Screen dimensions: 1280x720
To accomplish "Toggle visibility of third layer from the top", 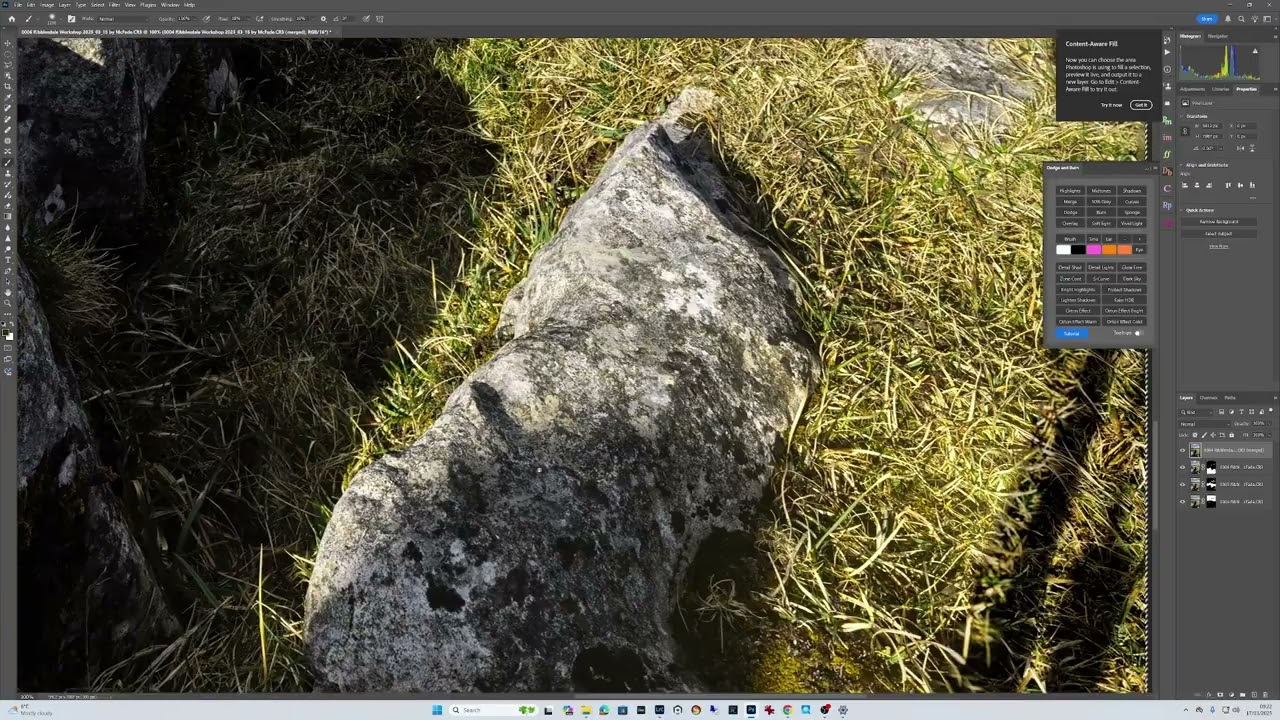I will point(1182,484).
